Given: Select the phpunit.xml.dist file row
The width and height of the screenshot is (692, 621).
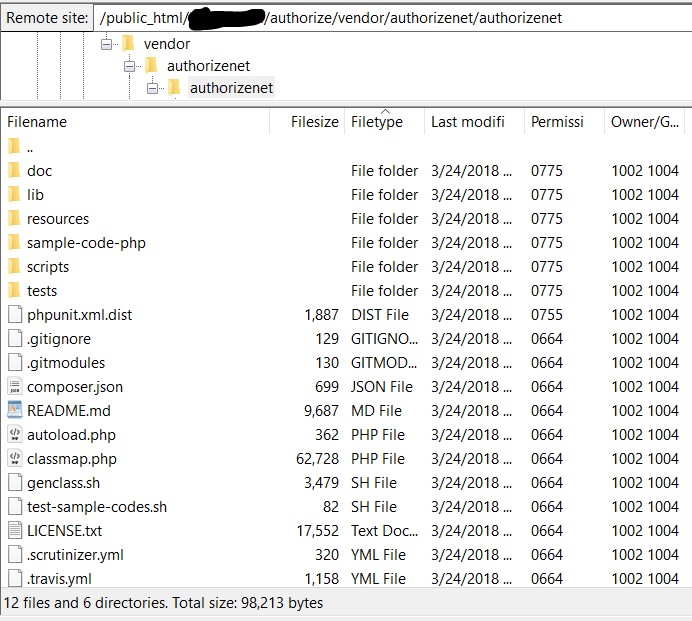Looking at the screenshot, I should point(79,314).
